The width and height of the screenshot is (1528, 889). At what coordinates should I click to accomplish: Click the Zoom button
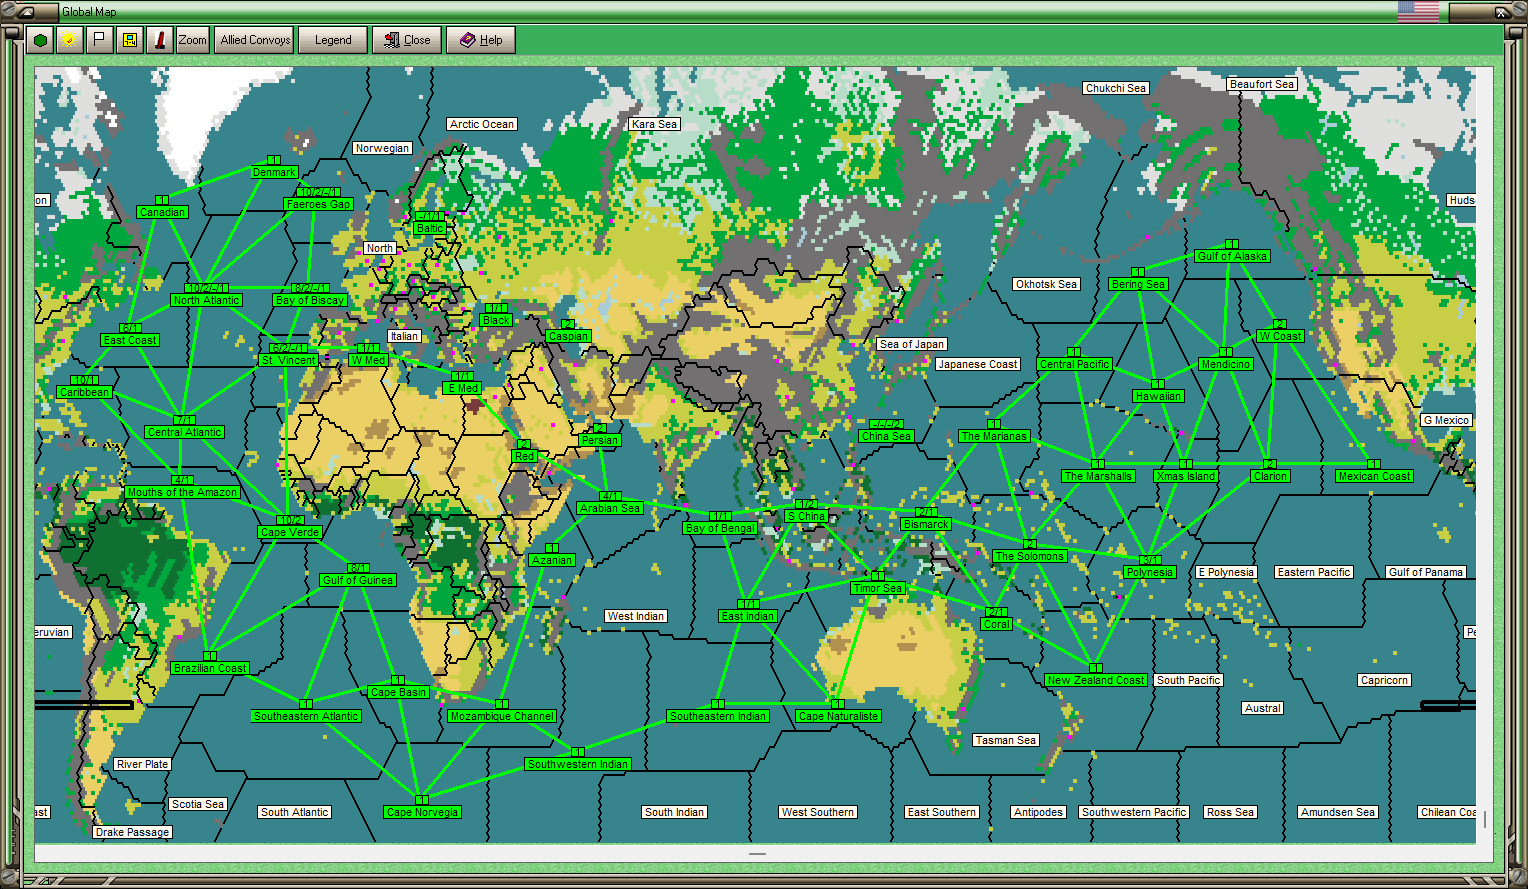click(193, 40)
